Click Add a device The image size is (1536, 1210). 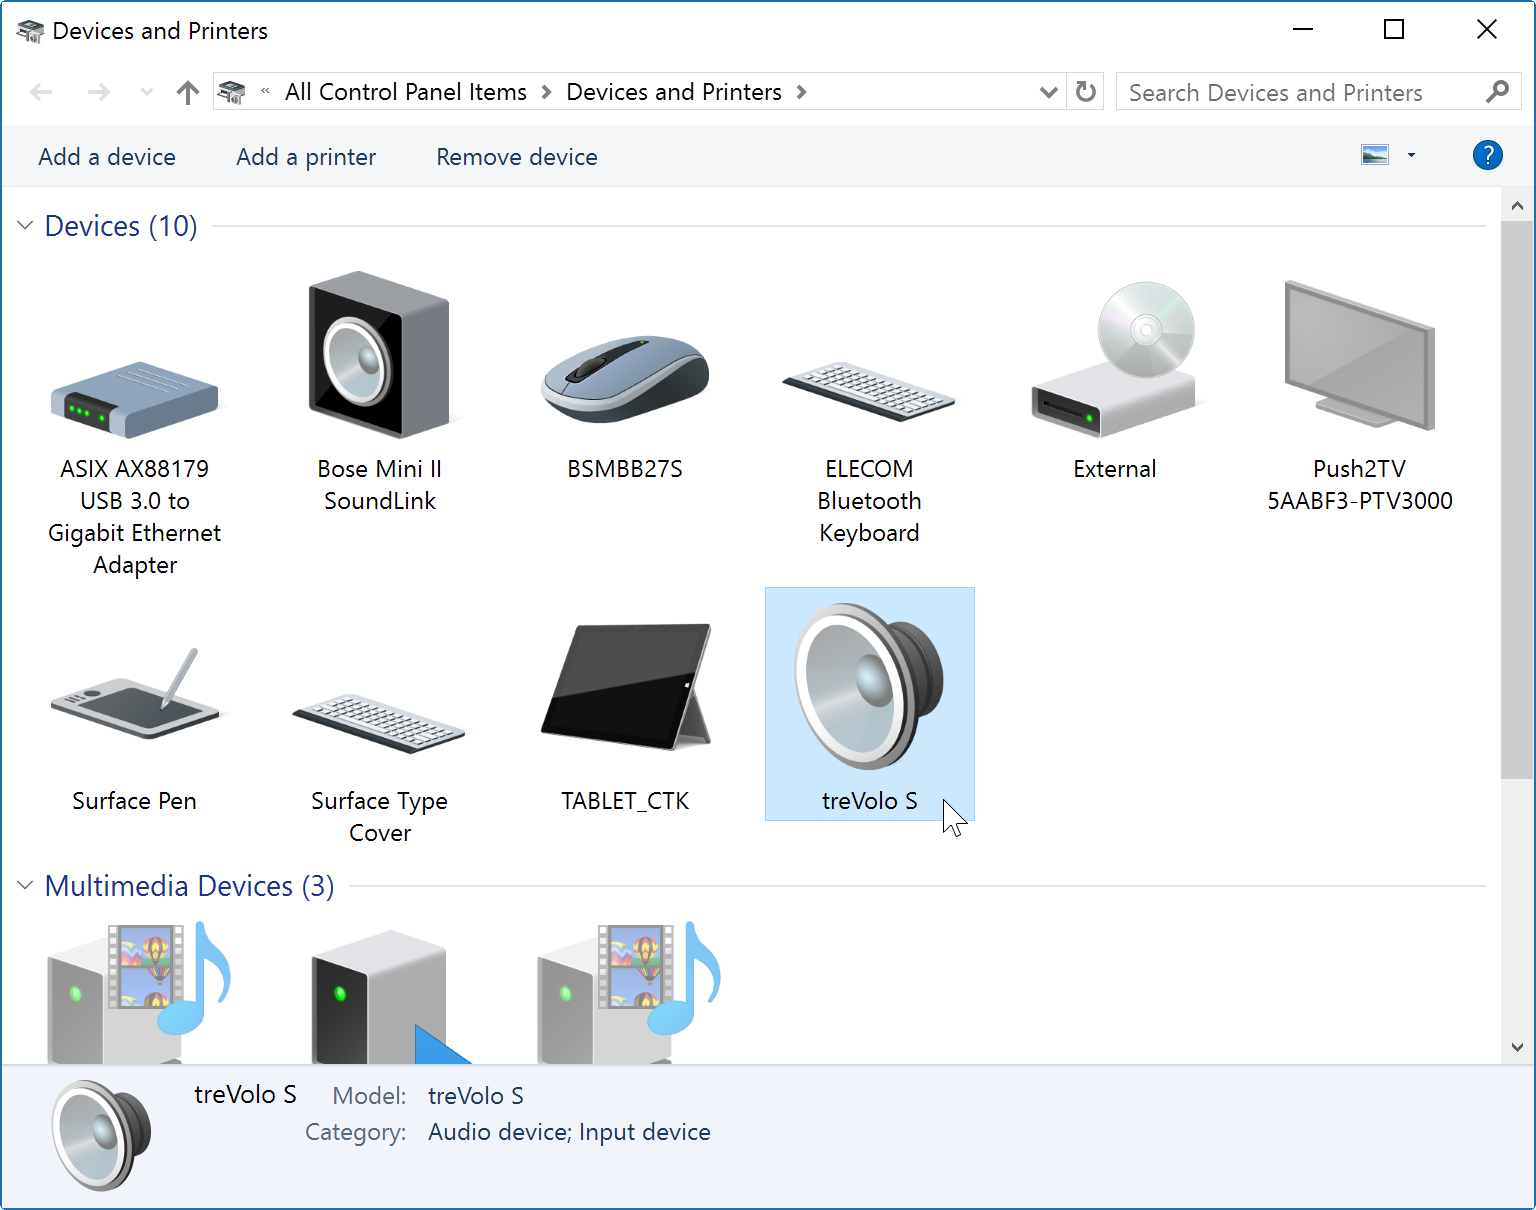pyautogui.click(x=107, y=157)
